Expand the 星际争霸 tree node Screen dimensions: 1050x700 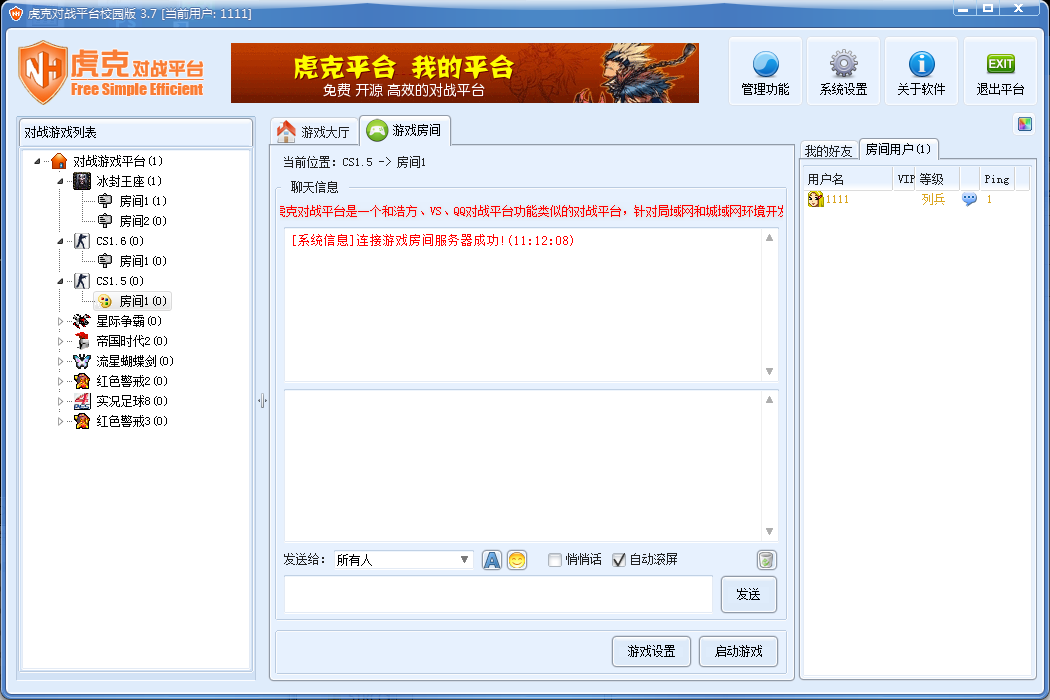60,322
